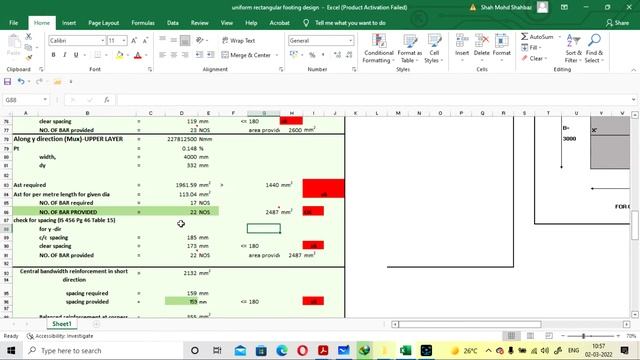Click the Name Box showing G88

point(25,100)
